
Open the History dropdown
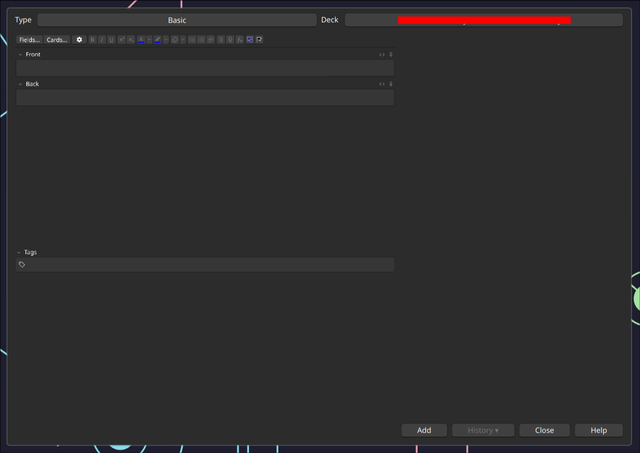[483, 430]
